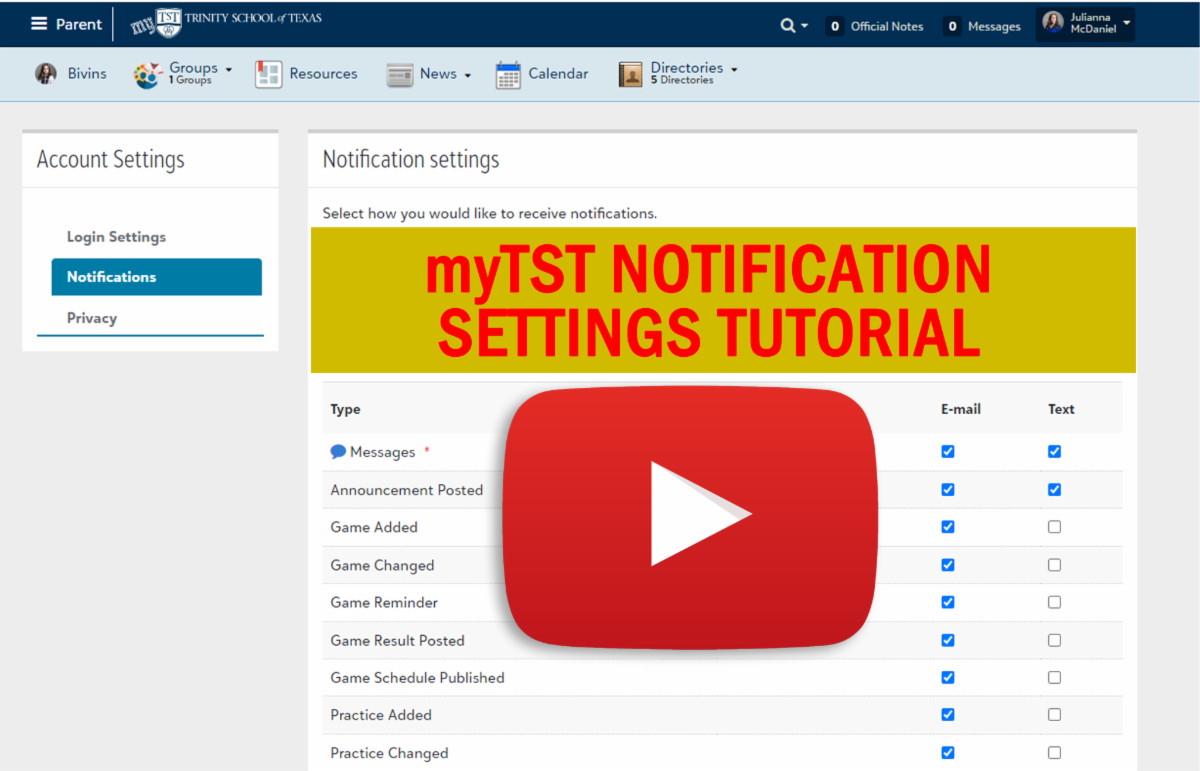This screenshot has width=1200, height=771.
Task: Click the "Game Result Posted" row label
Action: 398,640
